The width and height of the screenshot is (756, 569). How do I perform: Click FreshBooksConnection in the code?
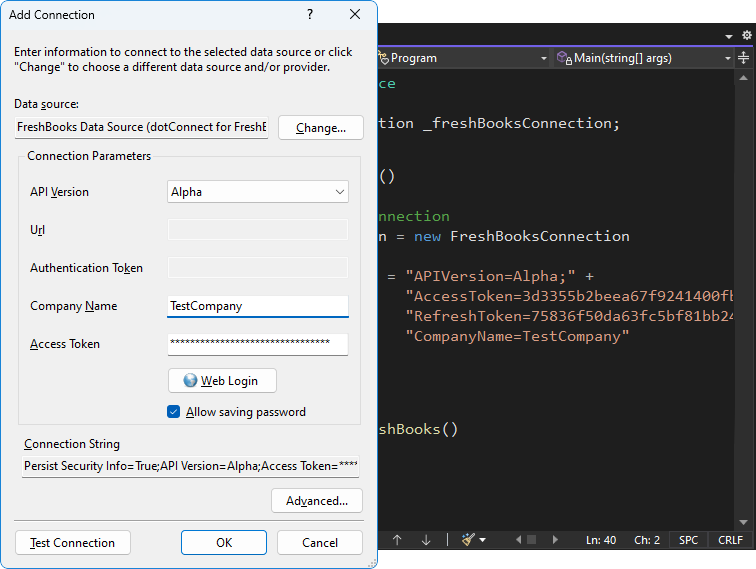(x=540, y=236)
